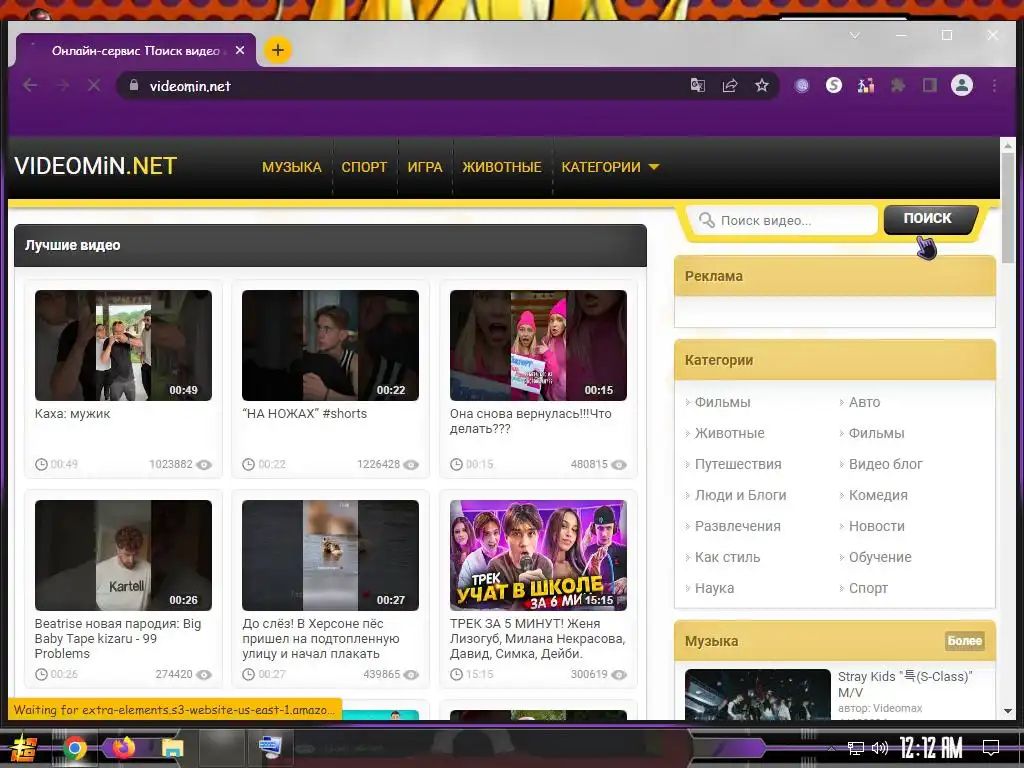The height and width of the screenshot is (768, 1024).
Task: Stop page loading with the X button
Action: coord(94,86)
